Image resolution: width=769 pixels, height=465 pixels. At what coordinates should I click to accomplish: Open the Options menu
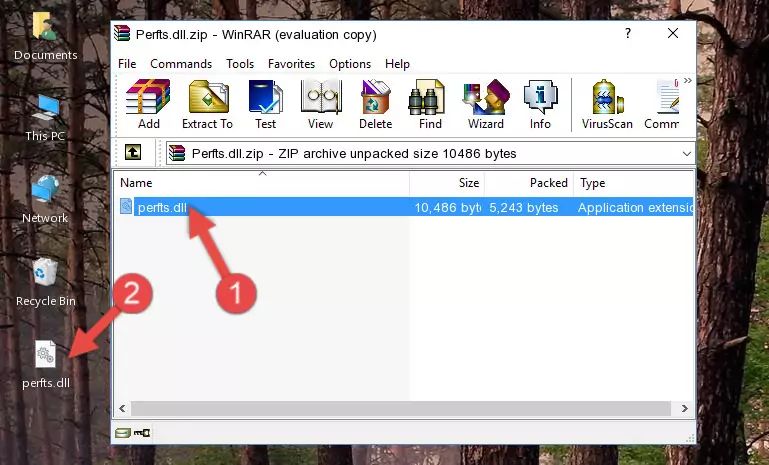click(350, 64)
